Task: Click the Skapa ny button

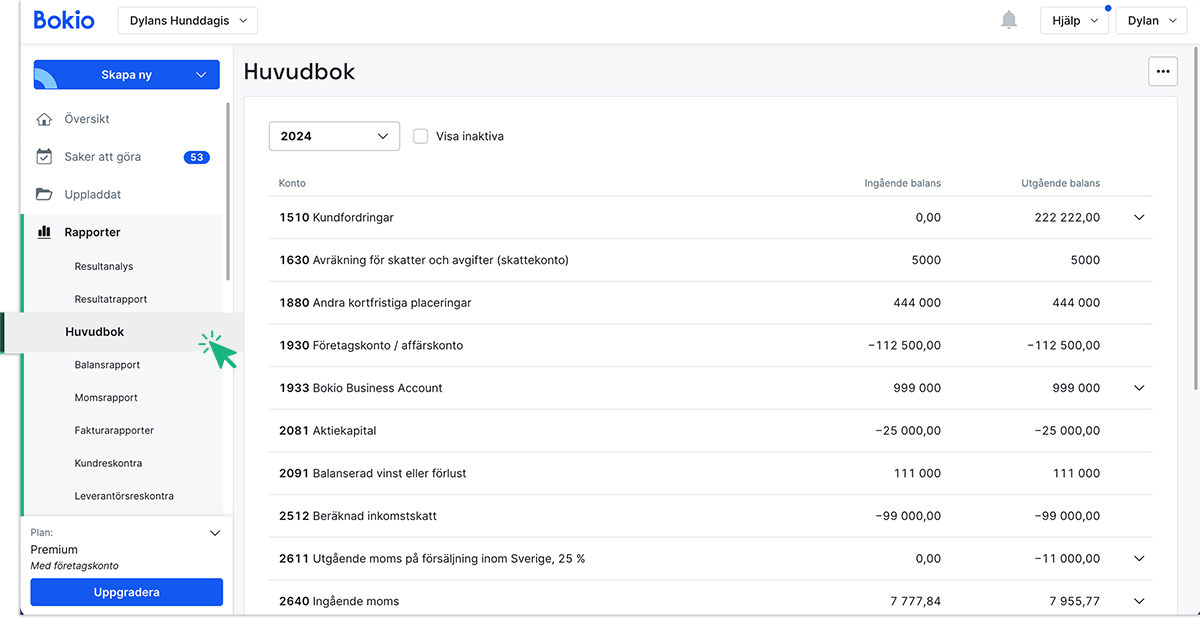Action: coord(126,75)
